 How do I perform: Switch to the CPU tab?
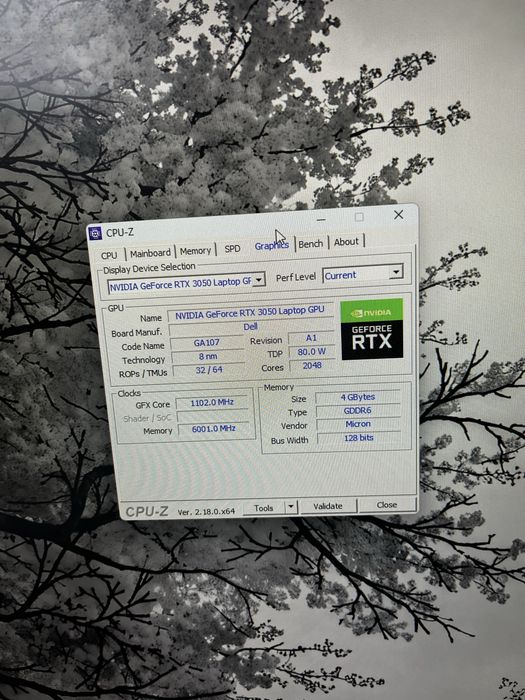(109, 255)
